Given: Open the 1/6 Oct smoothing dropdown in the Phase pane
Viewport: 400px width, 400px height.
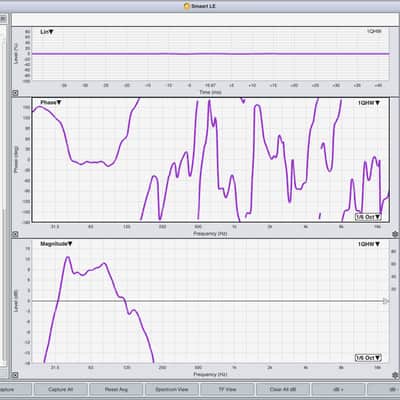Looking at the screenshot, I should [368, 217].
